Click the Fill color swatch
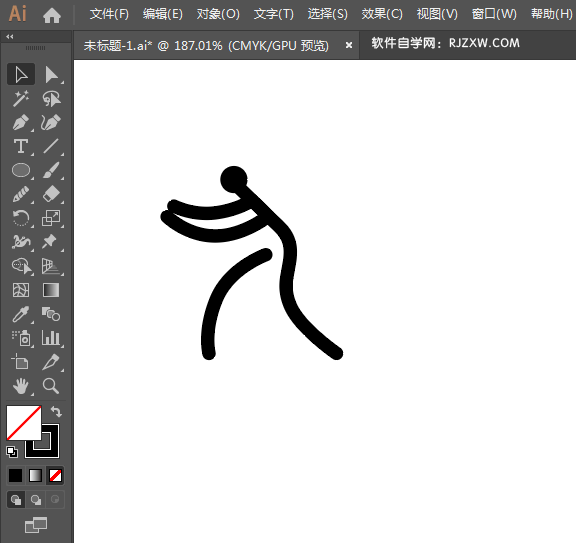This screenshot has height=543, width=576. coord(24,423)
